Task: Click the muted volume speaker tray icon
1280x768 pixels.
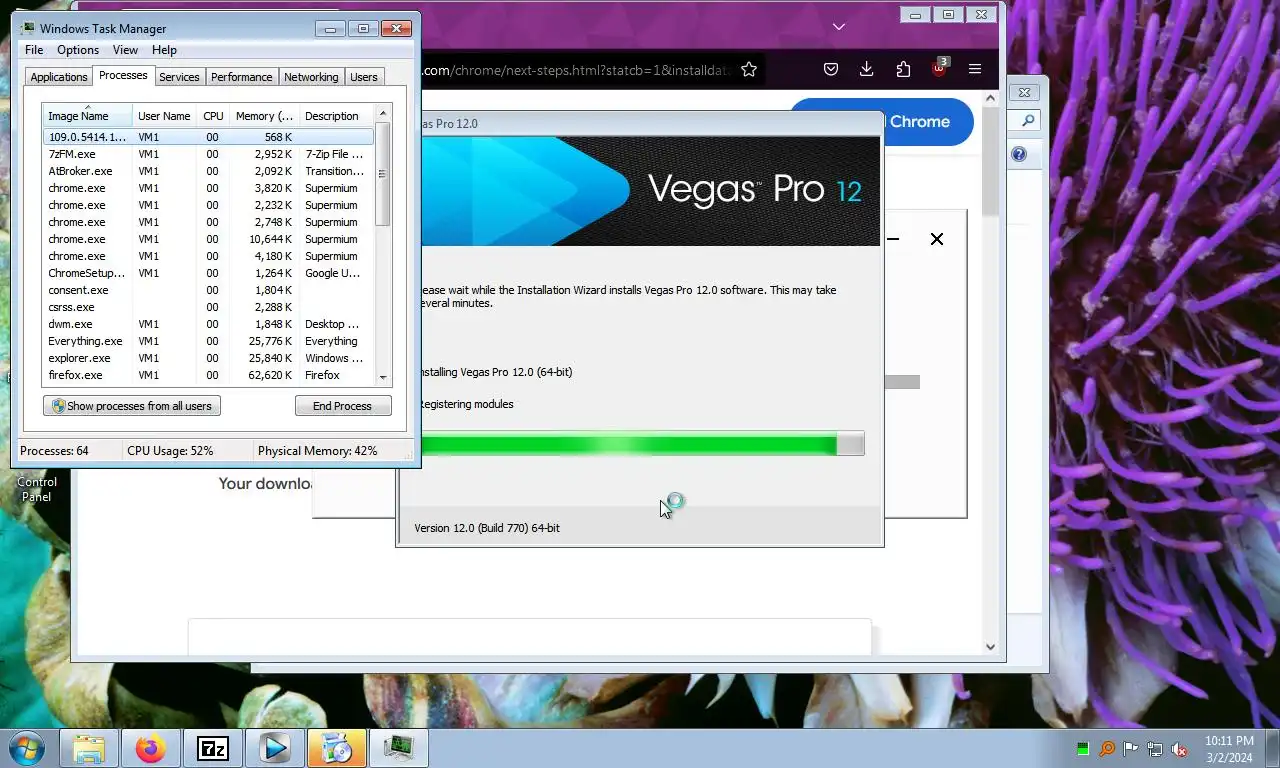Action: 1179,749
